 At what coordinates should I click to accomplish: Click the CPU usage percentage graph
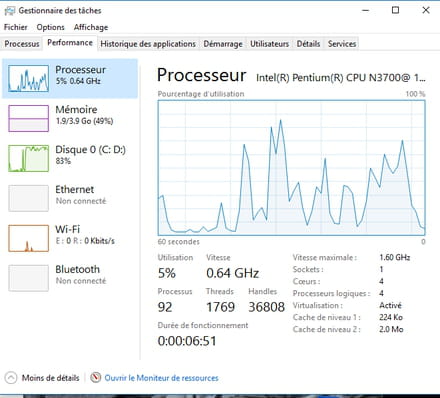[x=291, y=168]
